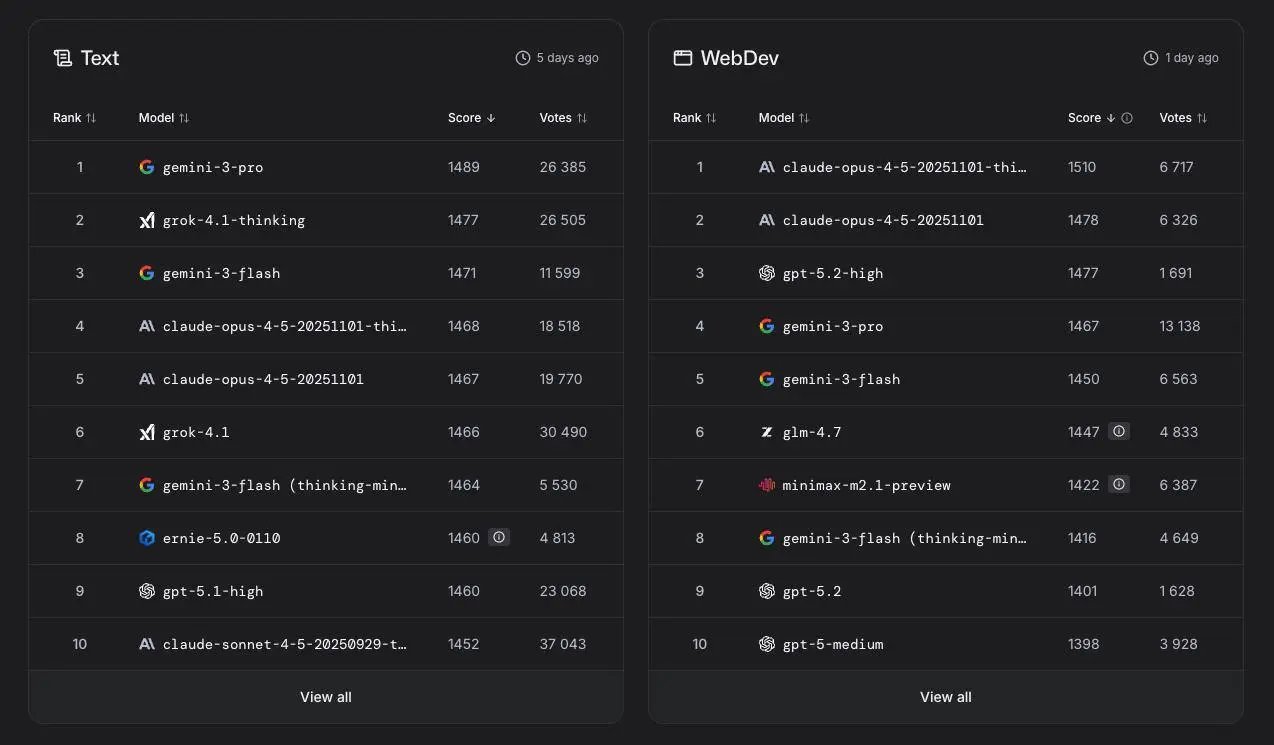Click claude-opus-4-5-20251101 name in Text rank 5
This screenshot has height=745, width=1274.
pyautogui.click(x=263, y=379)
